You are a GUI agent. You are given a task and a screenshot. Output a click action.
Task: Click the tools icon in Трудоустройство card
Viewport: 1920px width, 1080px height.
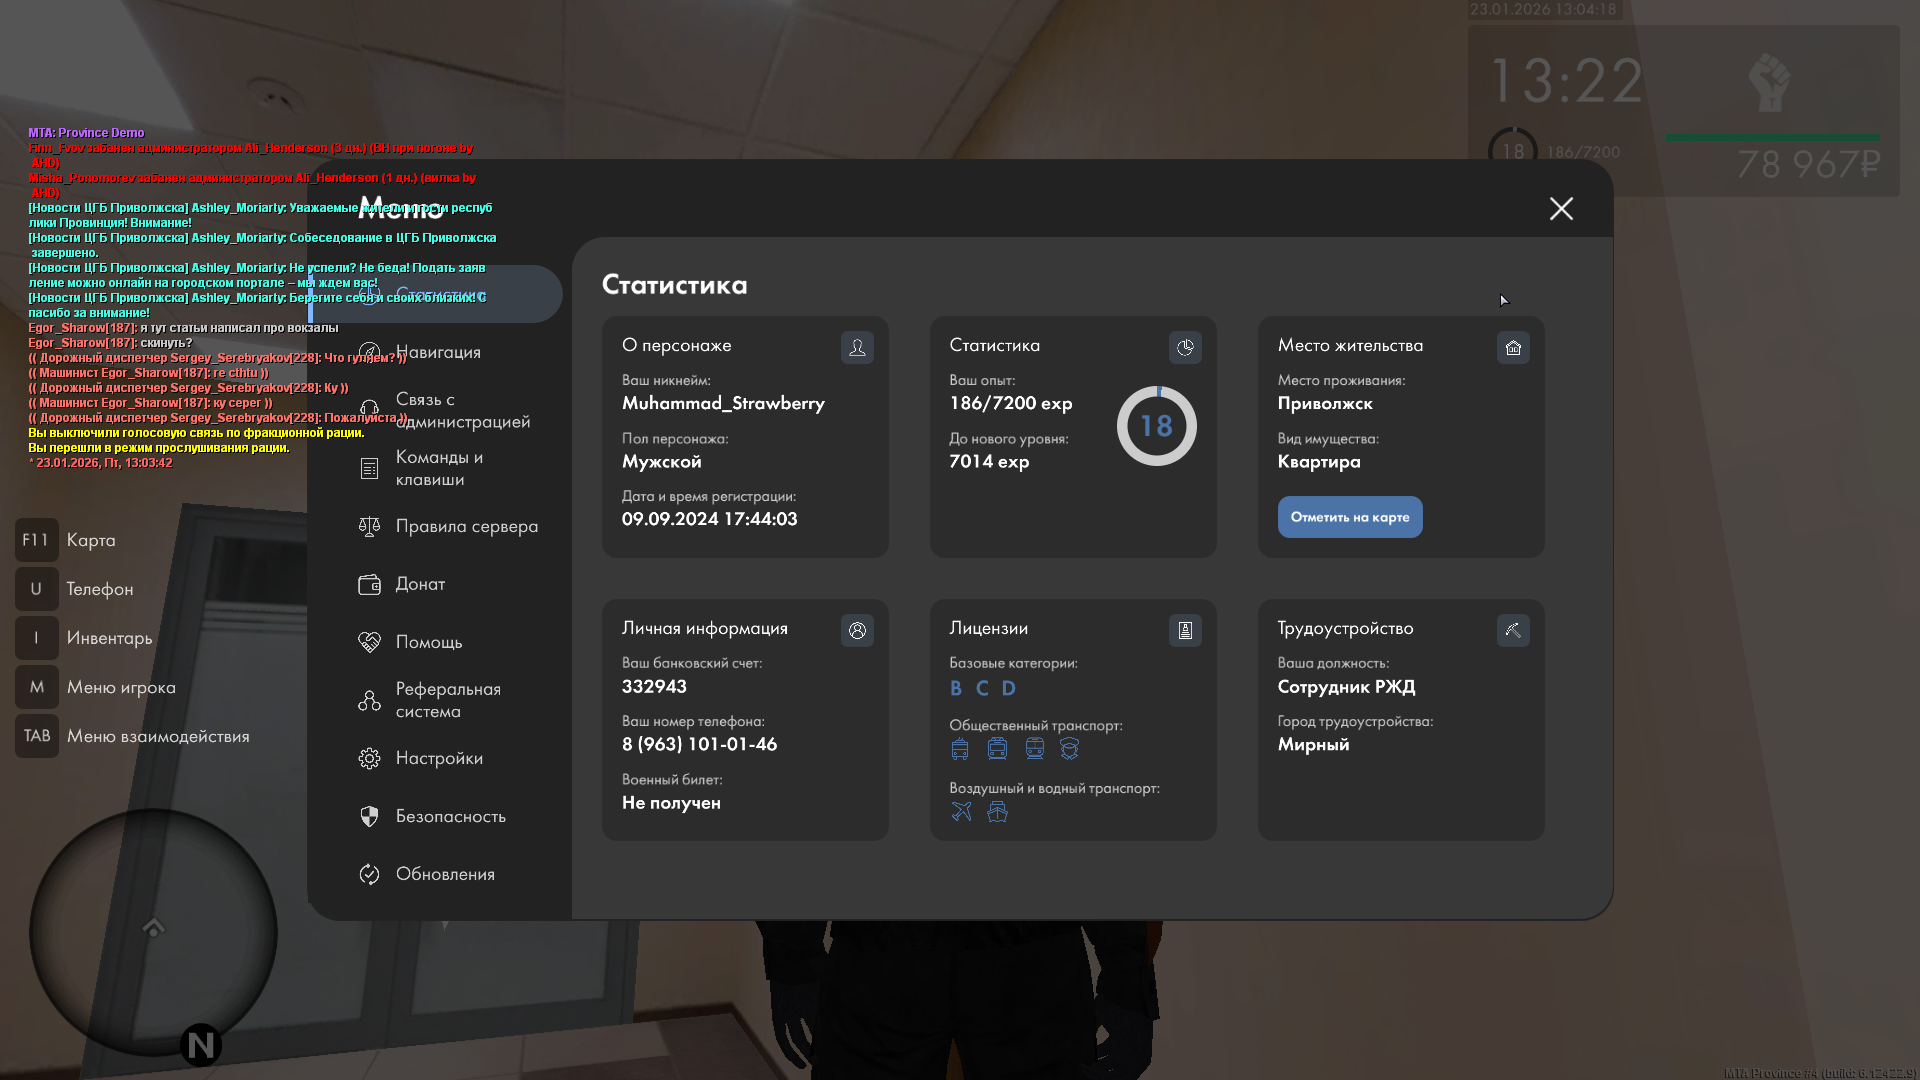1513,631
